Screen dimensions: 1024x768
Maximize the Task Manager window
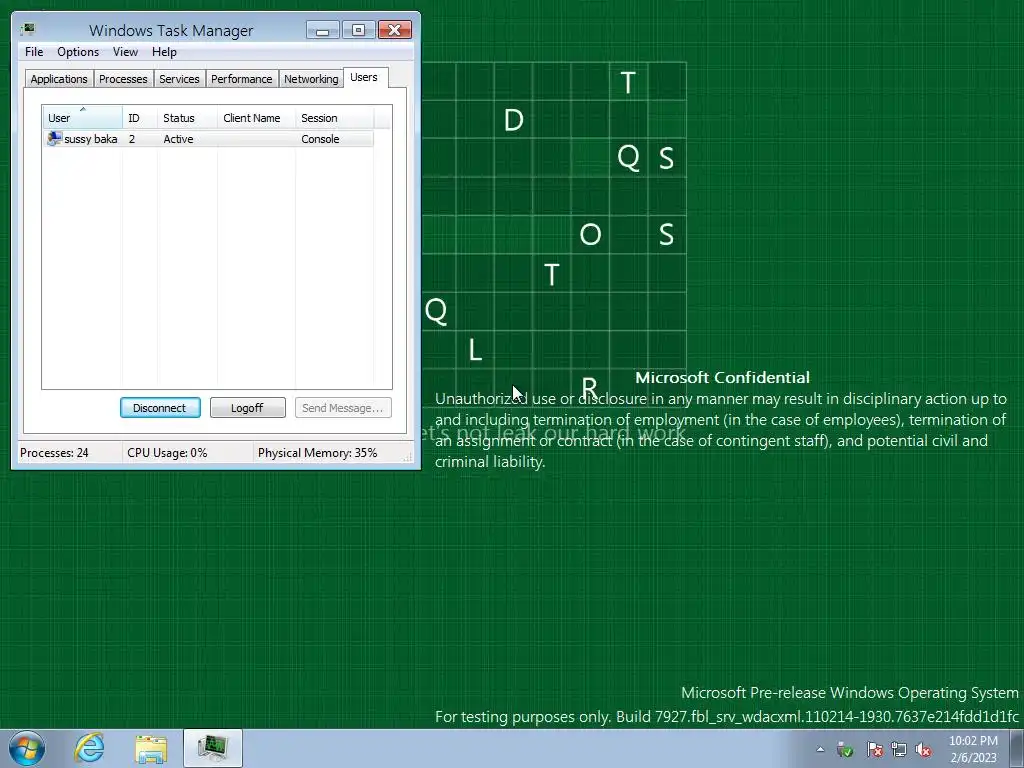point(359,30)
